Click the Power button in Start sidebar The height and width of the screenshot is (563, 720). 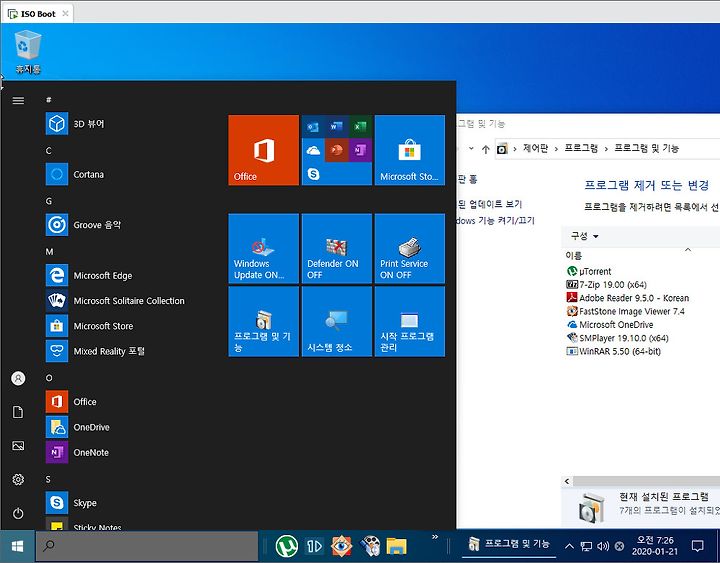coord(18,513)
